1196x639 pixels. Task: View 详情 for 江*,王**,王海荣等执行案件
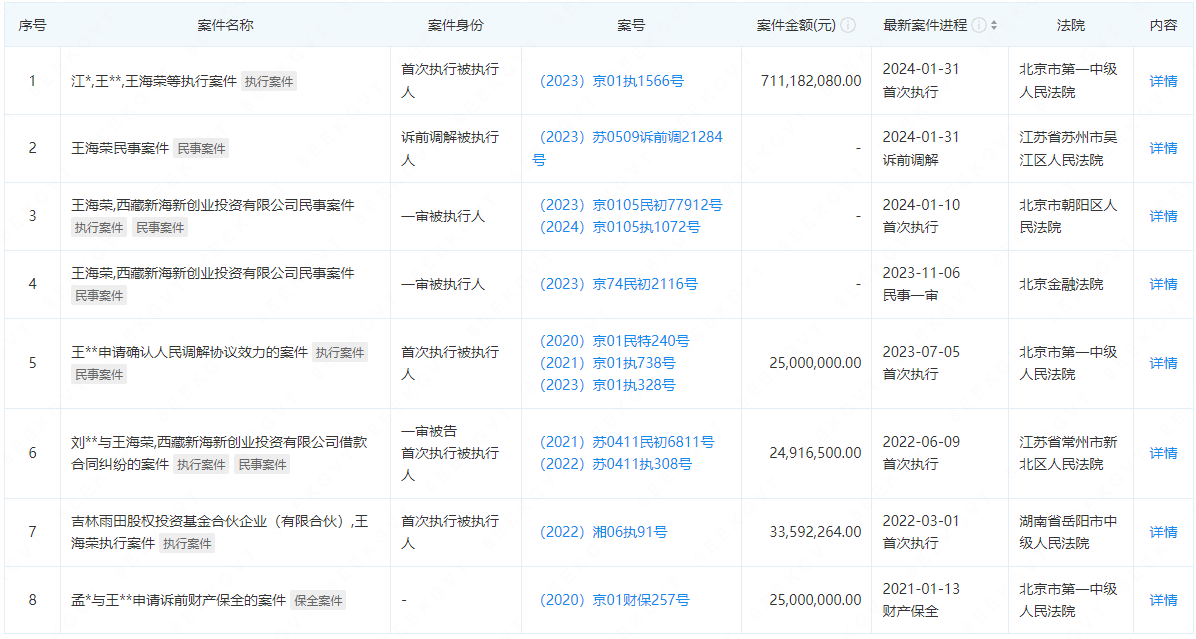coord(1165,81)
